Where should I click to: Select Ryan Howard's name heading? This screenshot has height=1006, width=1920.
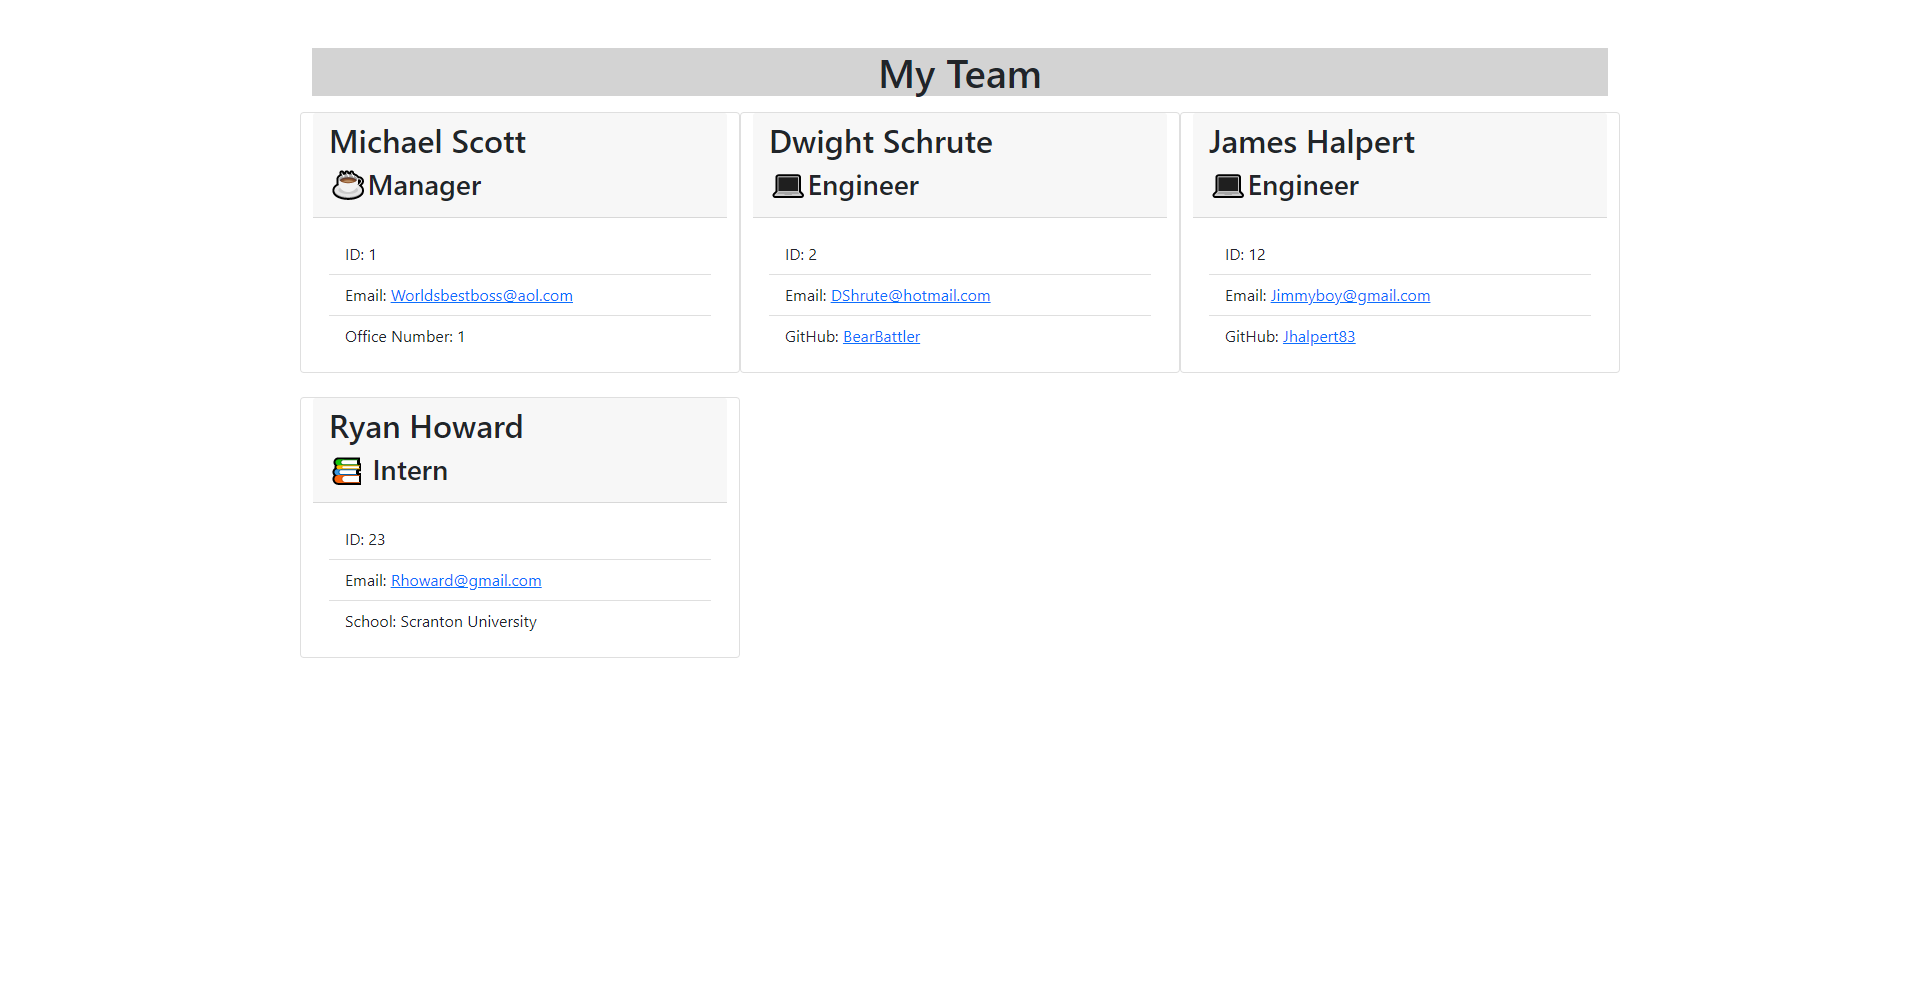pos(426,427)
